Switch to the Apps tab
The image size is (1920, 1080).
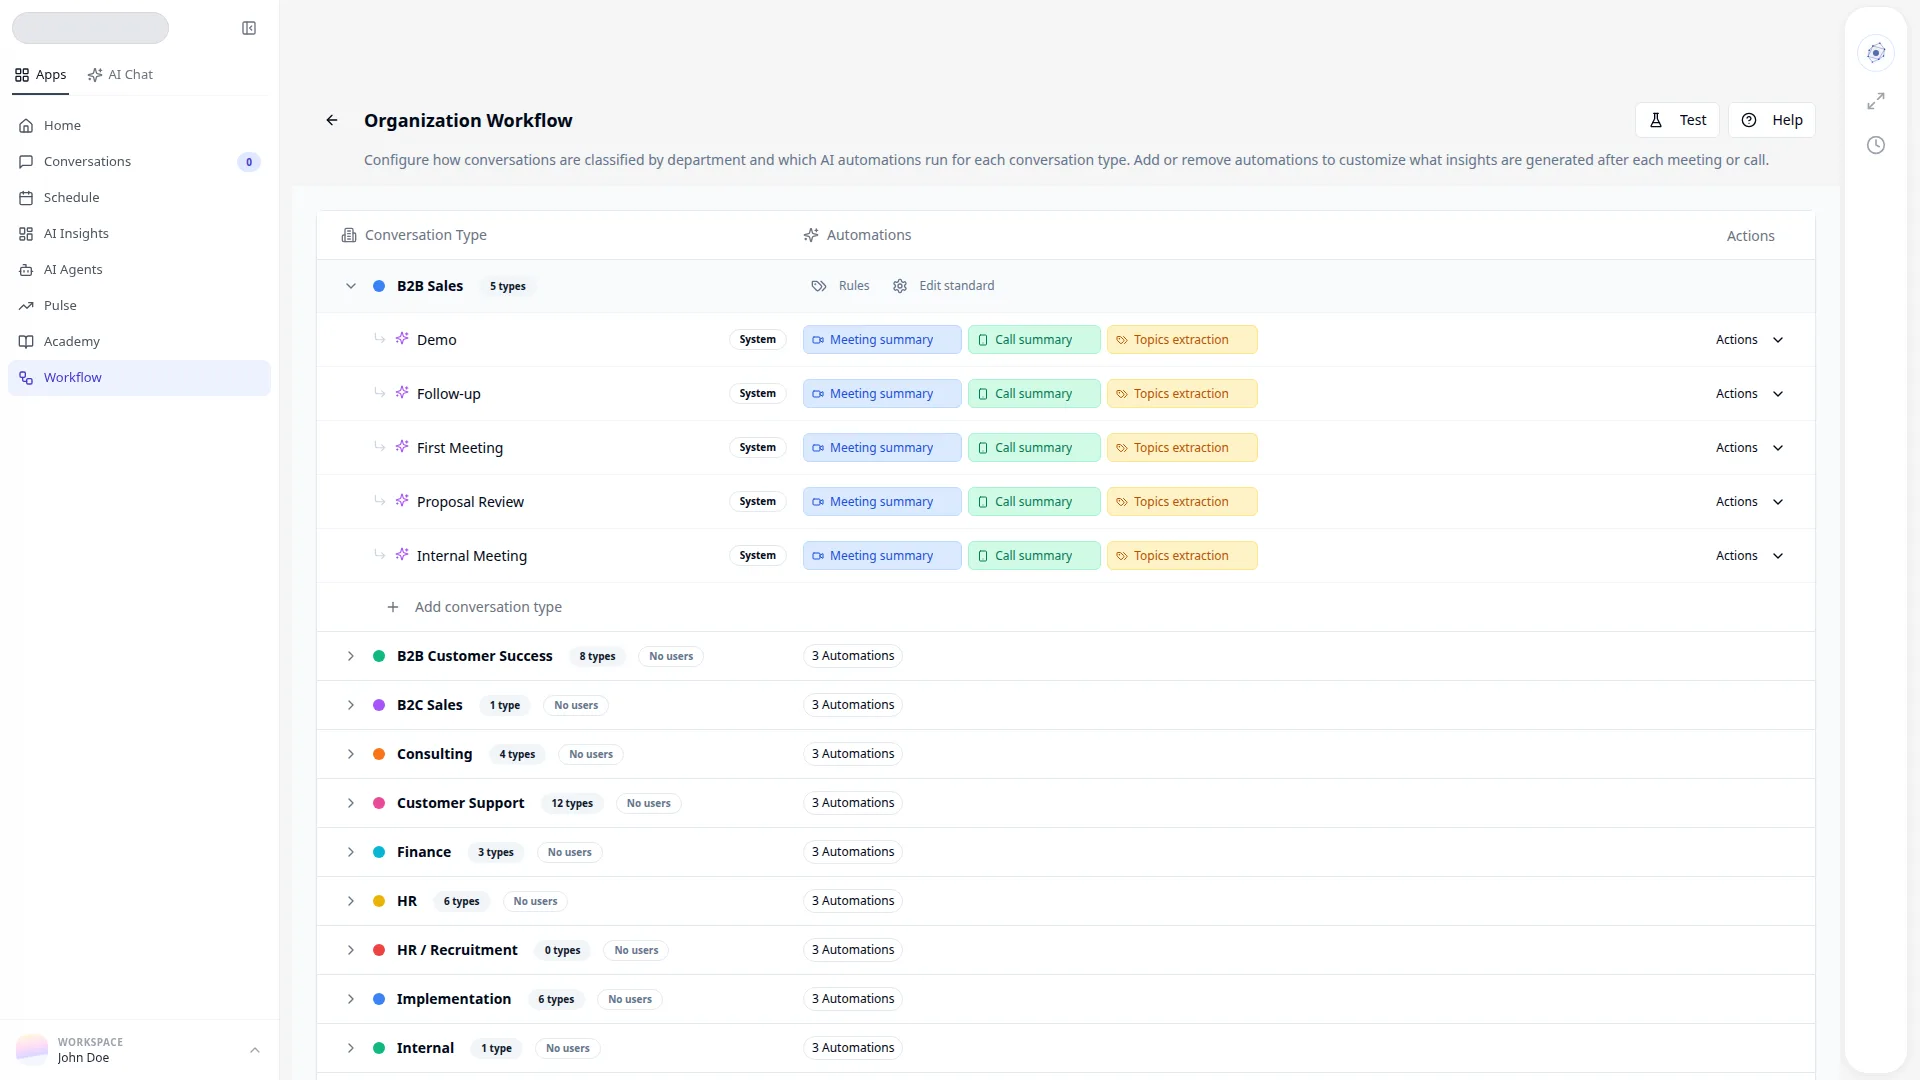coord(41,75)
